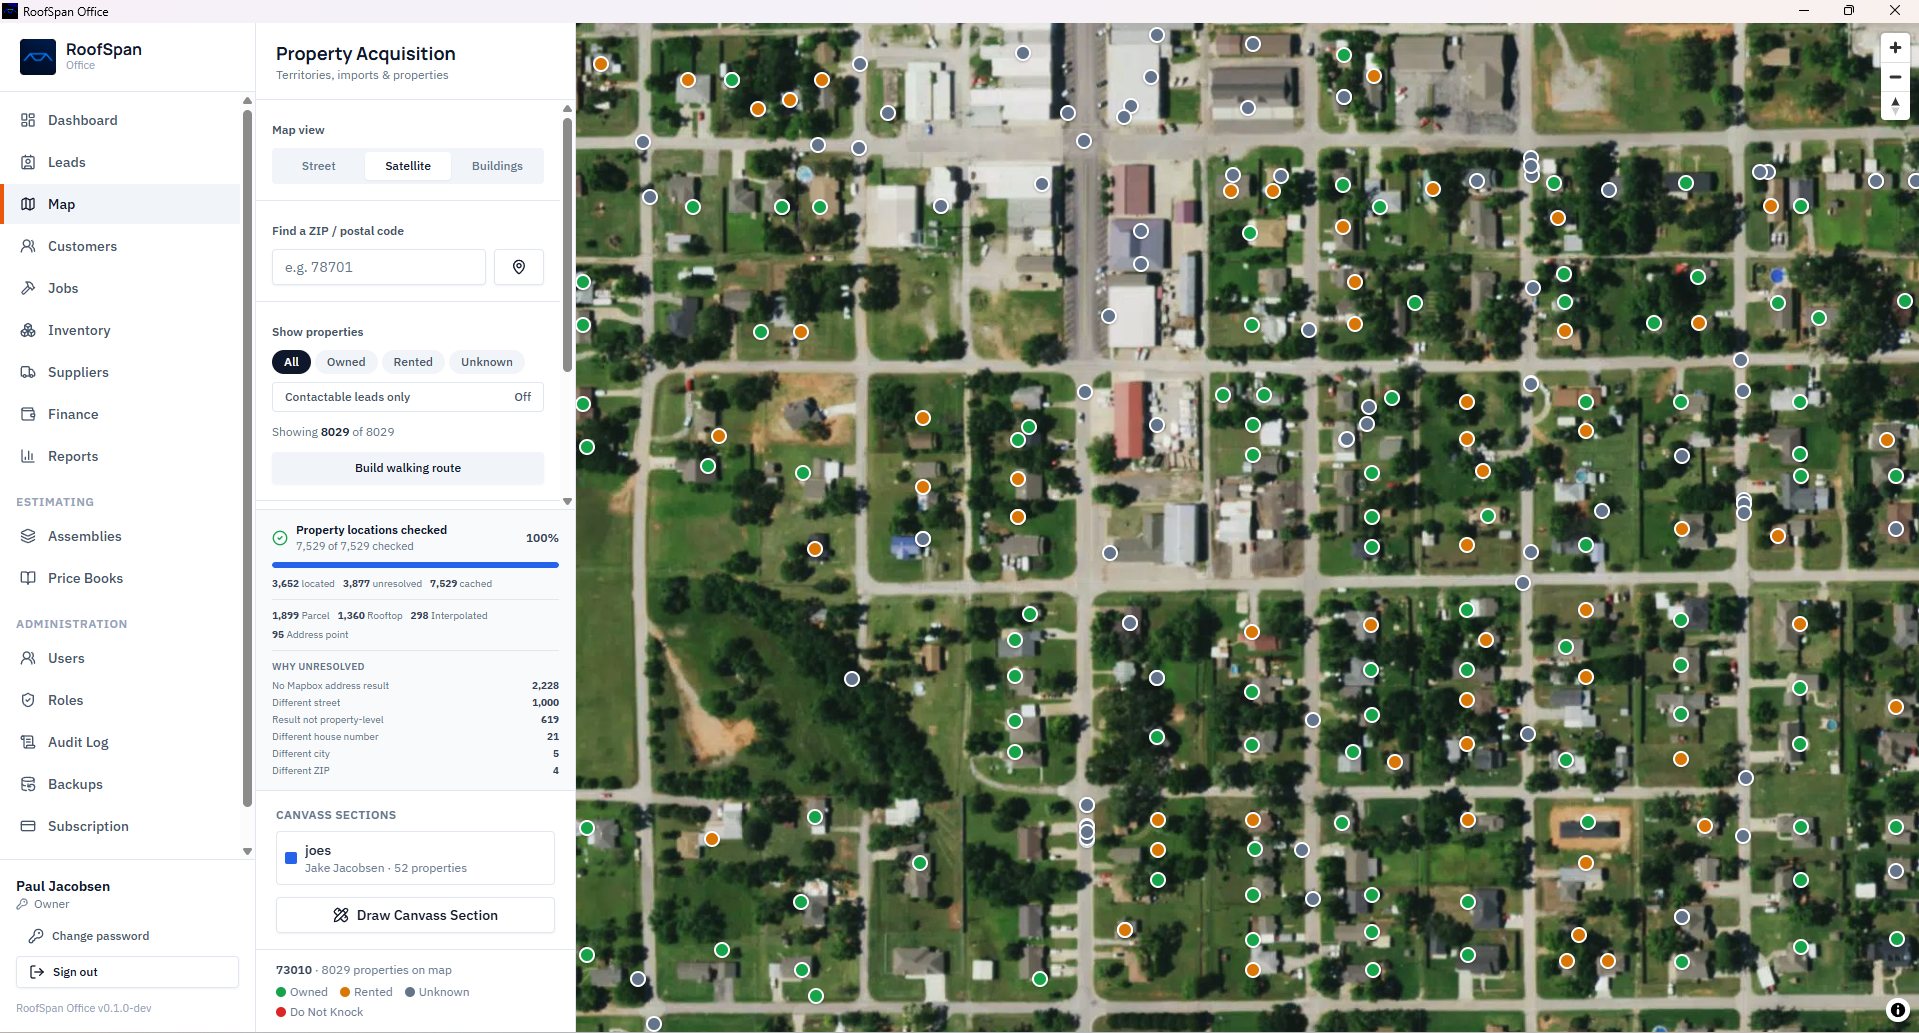The image size is (1919, 1033).
Task: Open the Map navigation item
Action: click(x=121, y=204)
